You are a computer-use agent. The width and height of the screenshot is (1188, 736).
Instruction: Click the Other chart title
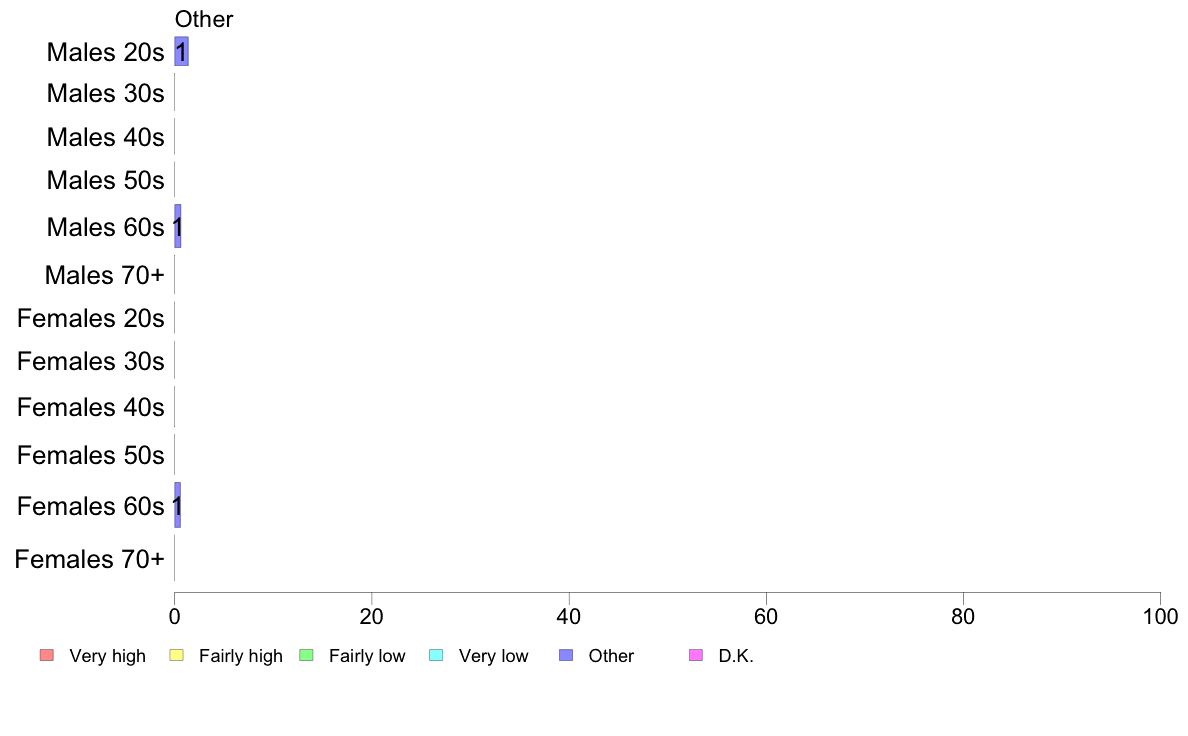(x=204, y=19)
